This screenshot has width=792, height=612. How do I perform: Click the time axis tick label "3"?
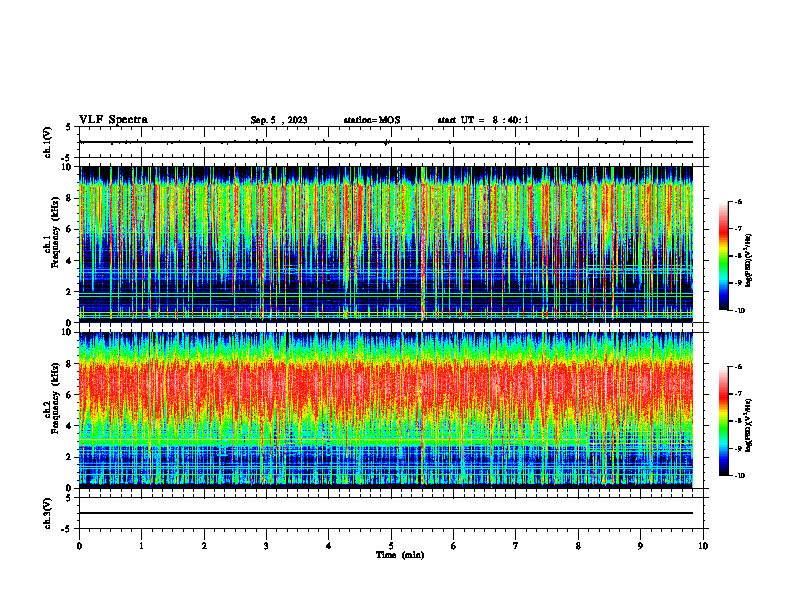click(x=266, y=546)
